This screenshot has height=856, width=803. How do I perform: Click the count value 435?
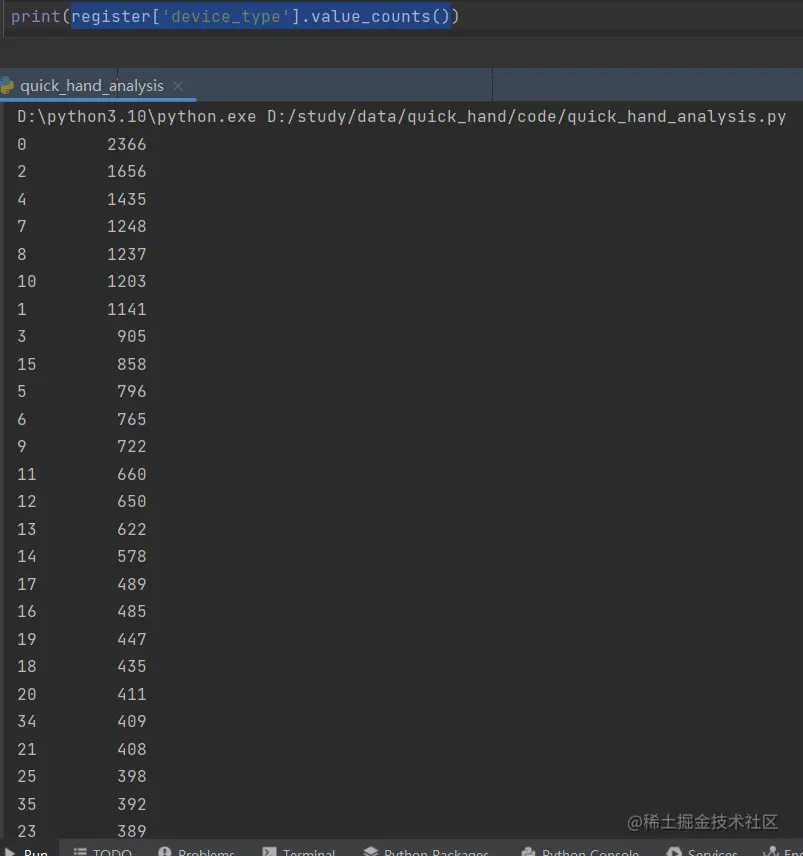point(132,667)
